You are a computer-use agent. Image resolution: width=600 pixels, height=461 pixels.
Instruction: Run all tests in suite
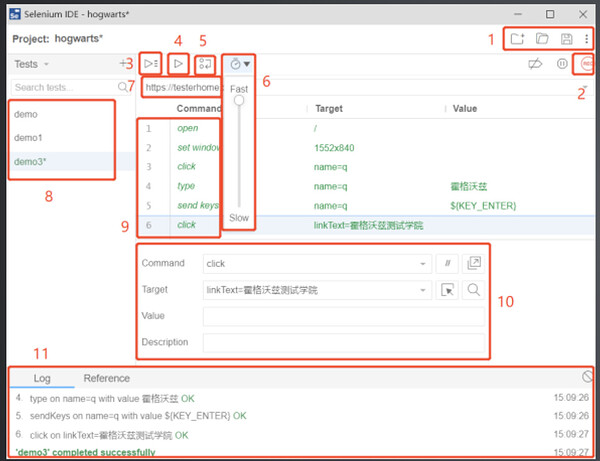pos(150,63)
